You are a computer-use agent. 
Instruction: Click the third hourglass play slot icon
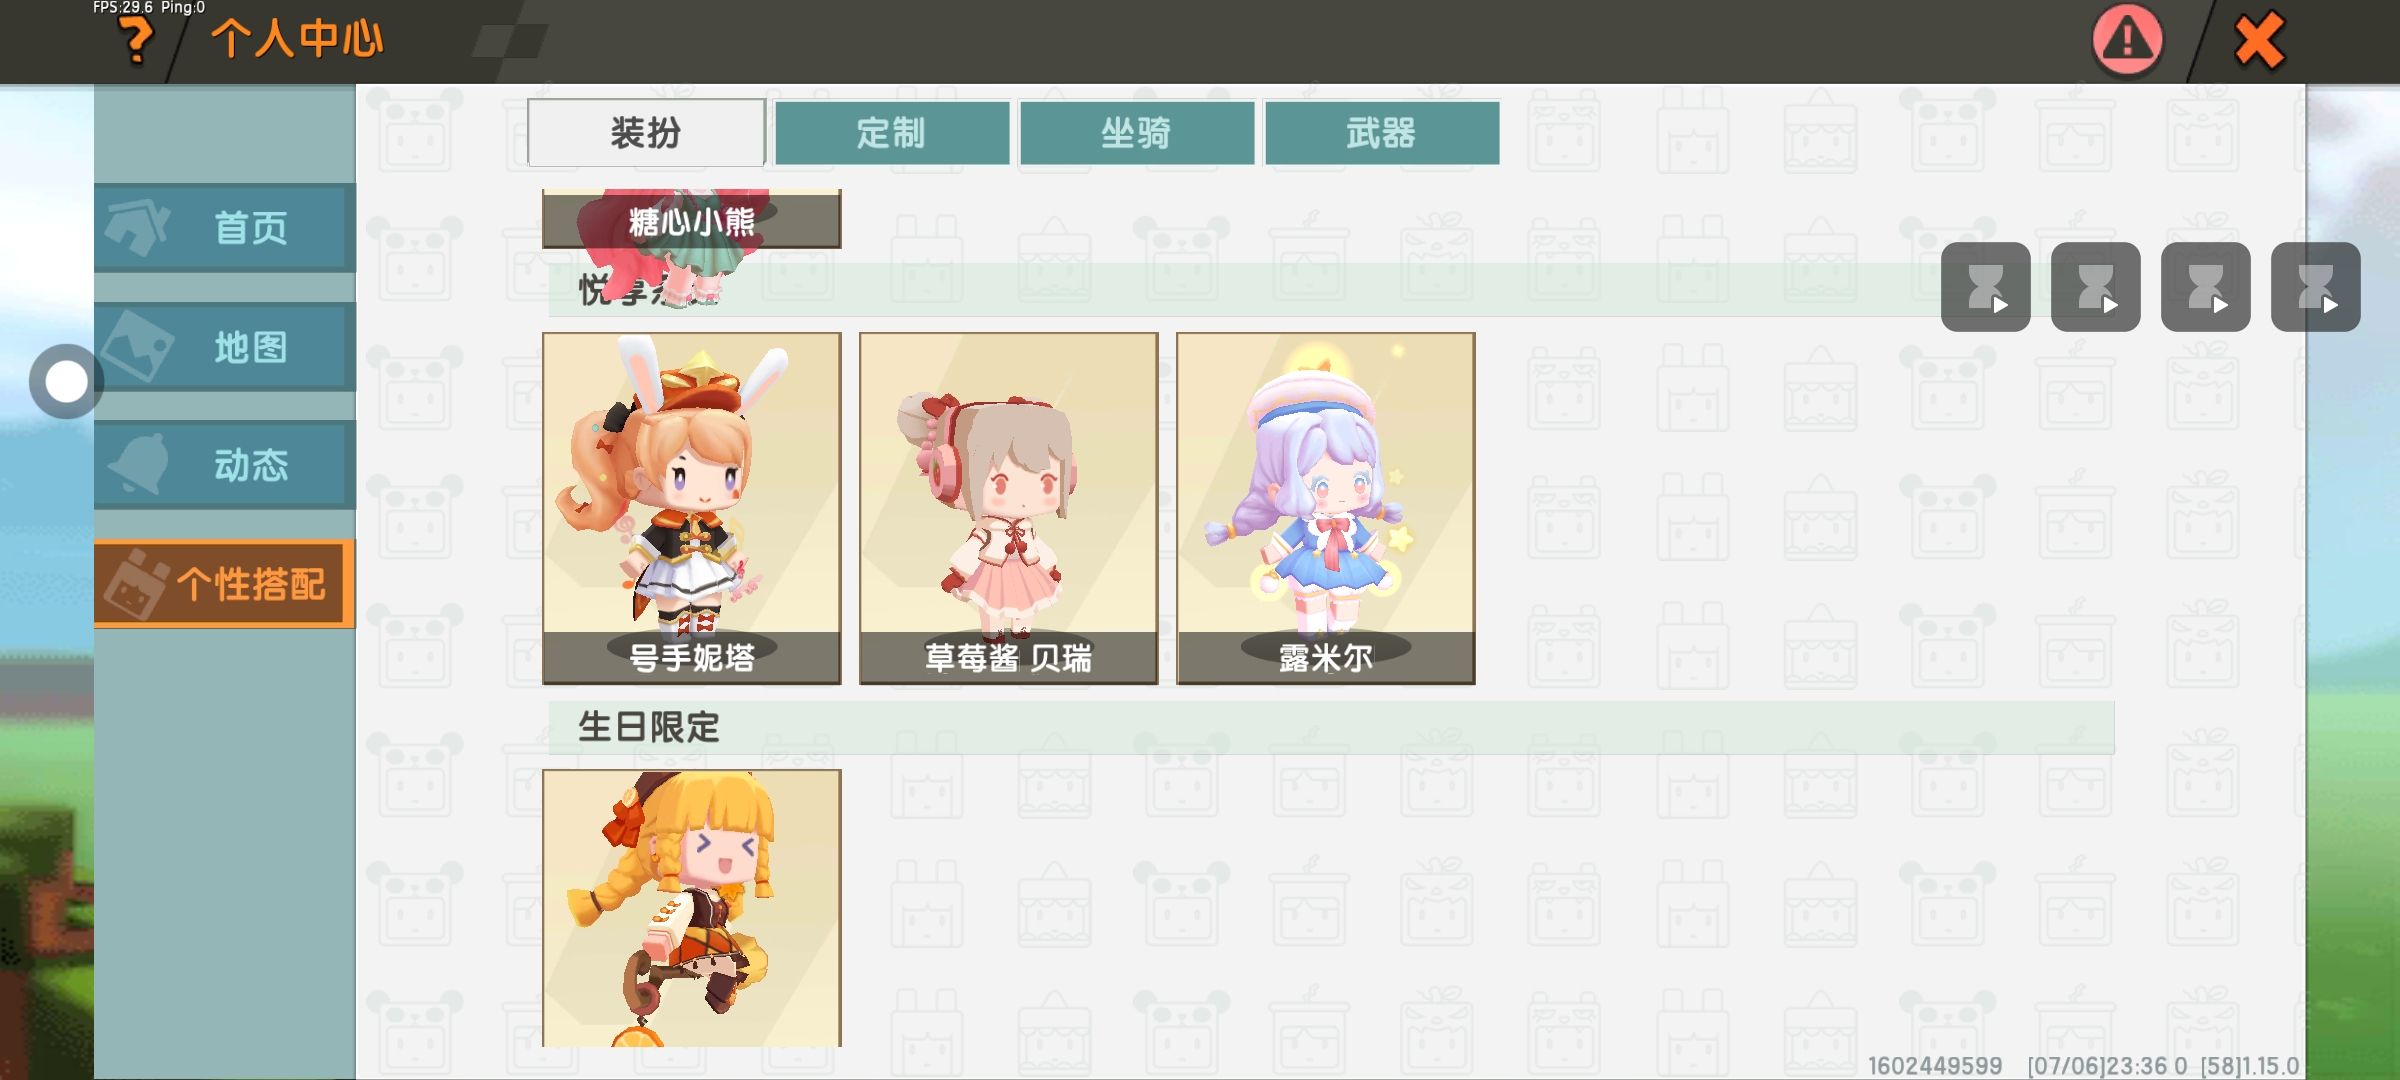[x=2206, y=287]
